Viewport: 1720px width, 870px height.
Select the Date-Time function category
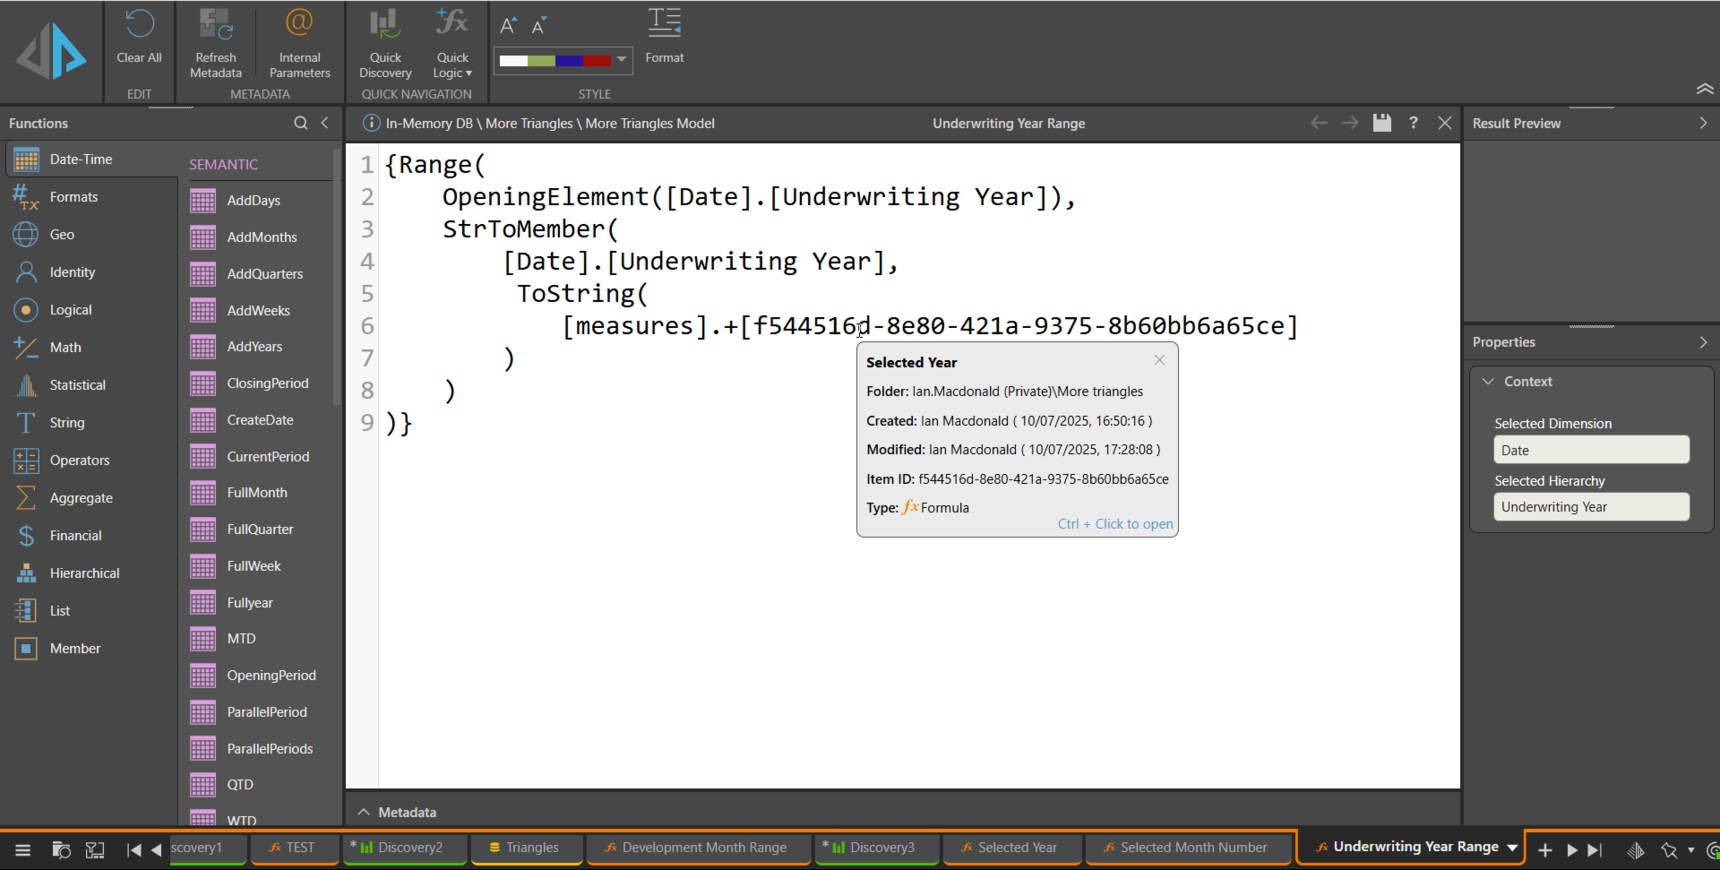click(90, 159)
